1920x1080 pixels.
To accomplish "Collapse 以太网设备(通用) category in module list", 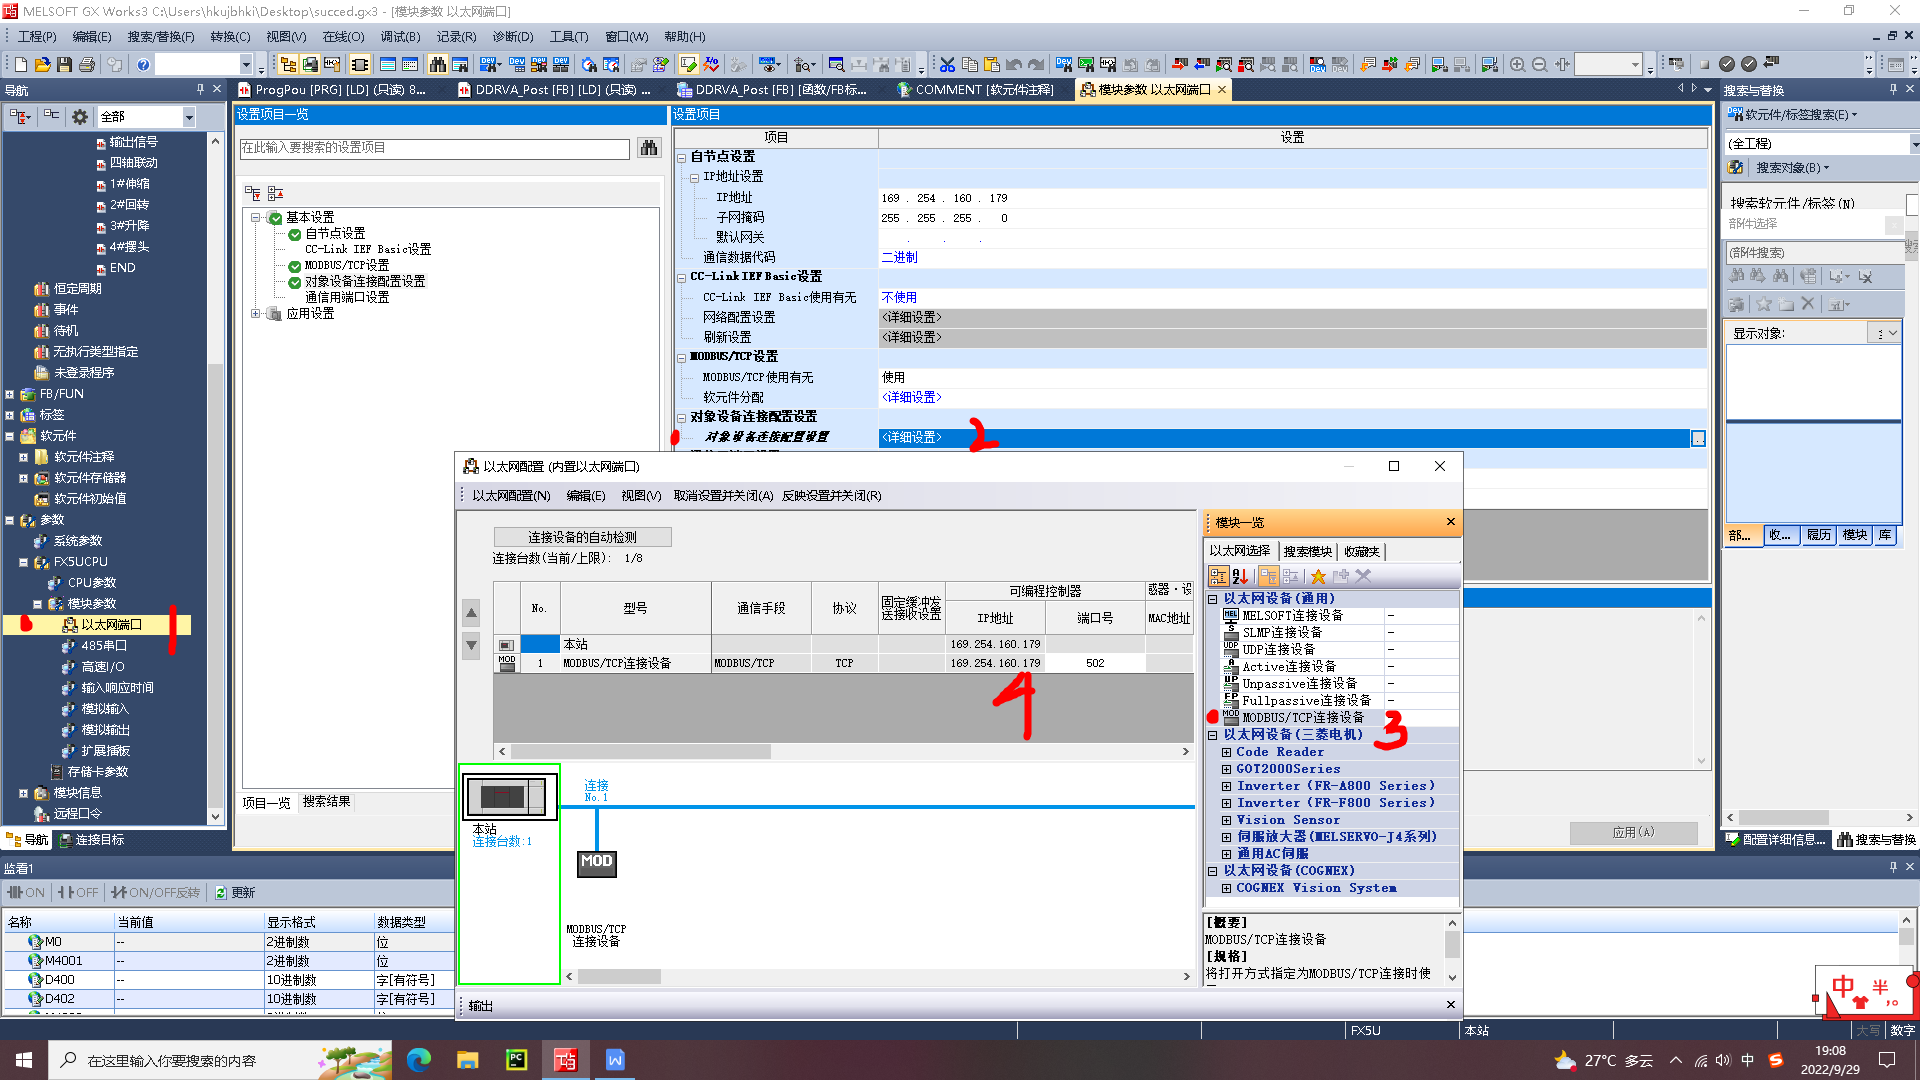I will [x=1213, y=599].
